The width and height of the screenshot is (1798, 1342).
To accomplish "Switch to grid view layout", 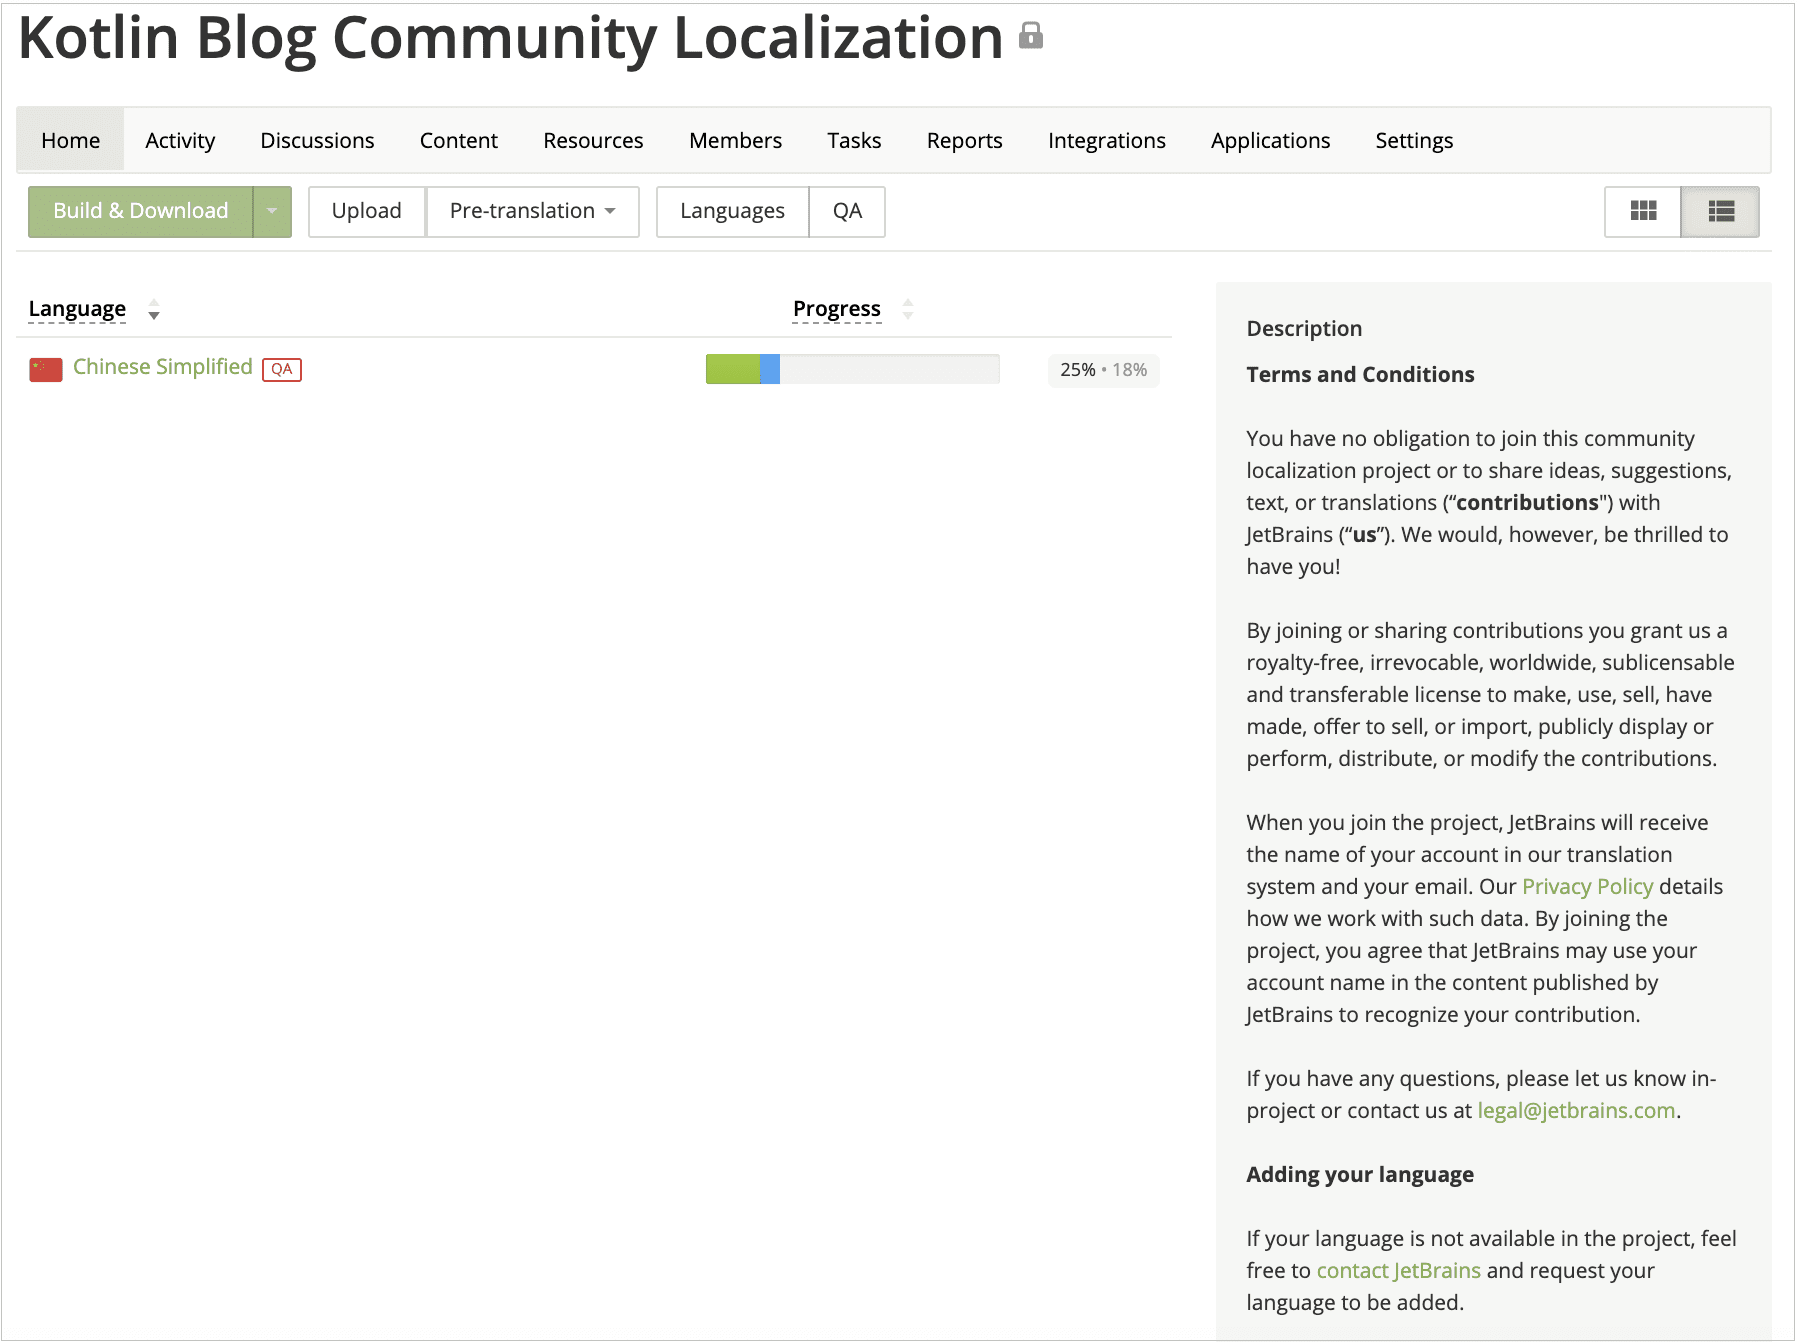I will (1643, 211).
